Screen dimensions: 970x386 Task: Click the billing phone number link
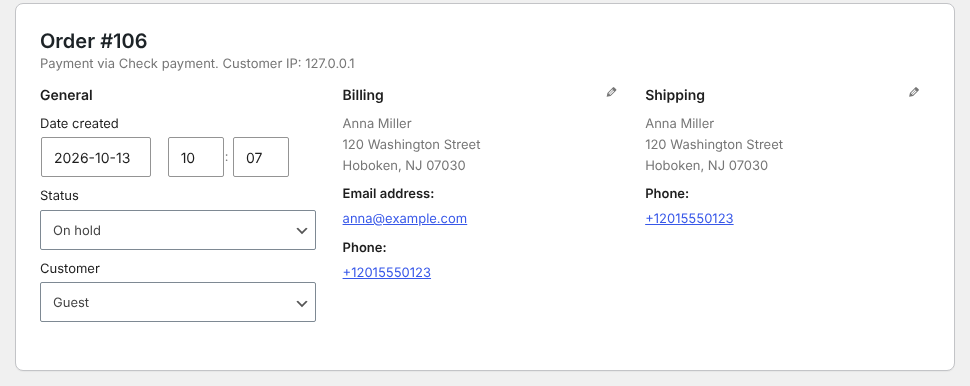click(387, 272)
